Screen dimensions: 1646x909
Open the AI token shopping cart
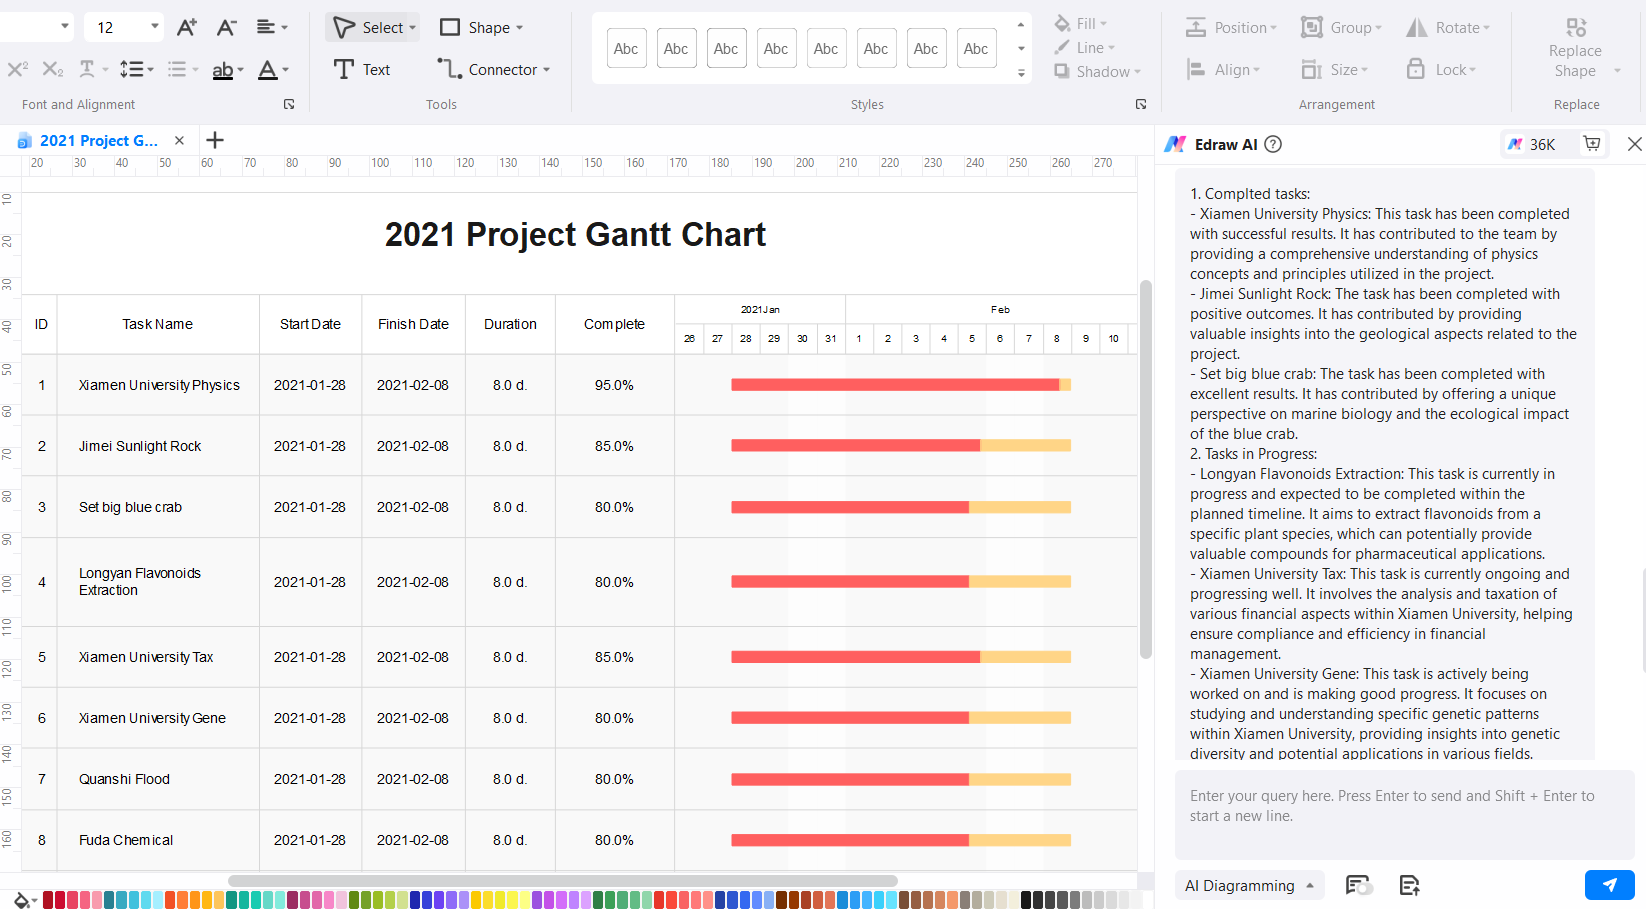[x=1592, y=144]
